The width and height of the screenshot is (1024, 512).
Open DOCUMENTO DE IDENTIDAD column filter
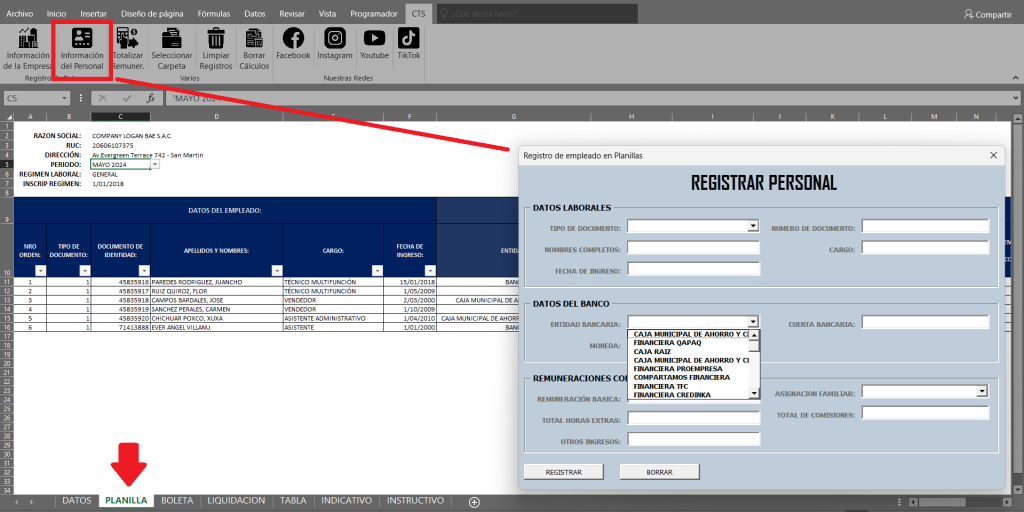[144, 270]
